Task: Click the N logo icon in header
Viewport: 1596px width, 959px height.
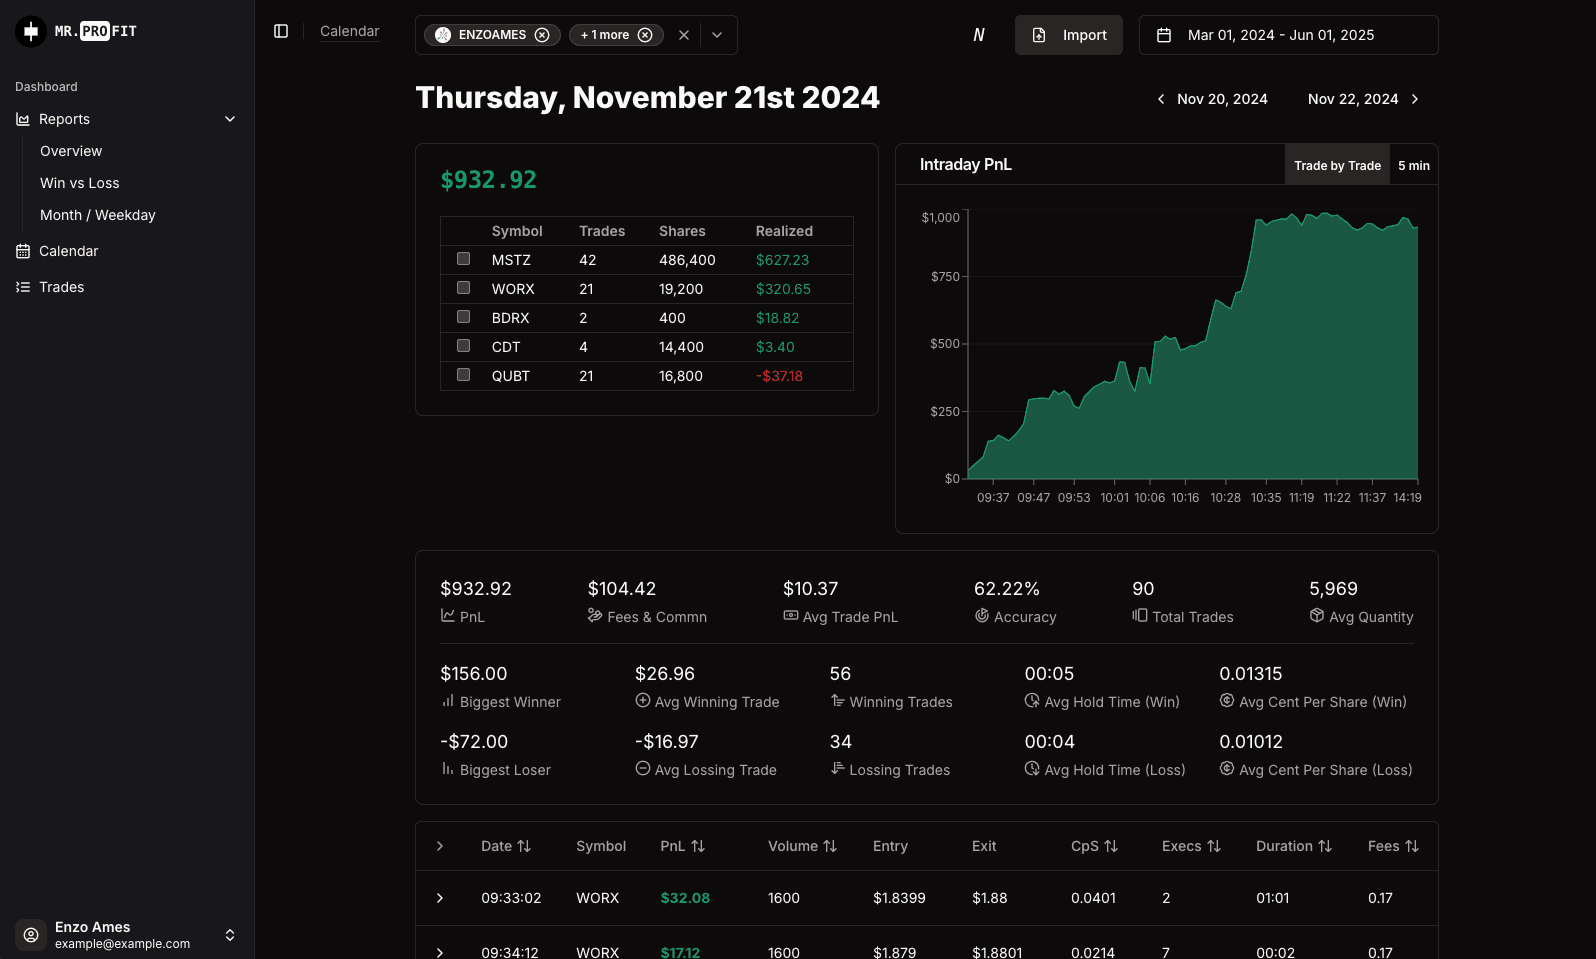Action: (x=979, y=35)
